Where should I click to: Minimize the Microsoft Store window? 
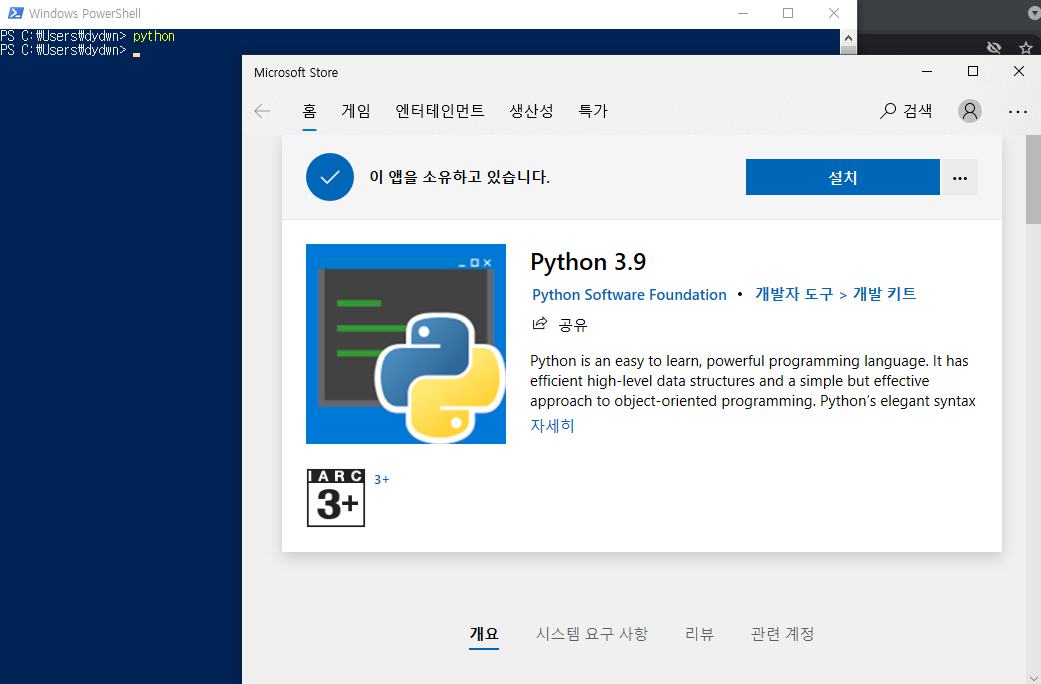(x=927, y=71)
